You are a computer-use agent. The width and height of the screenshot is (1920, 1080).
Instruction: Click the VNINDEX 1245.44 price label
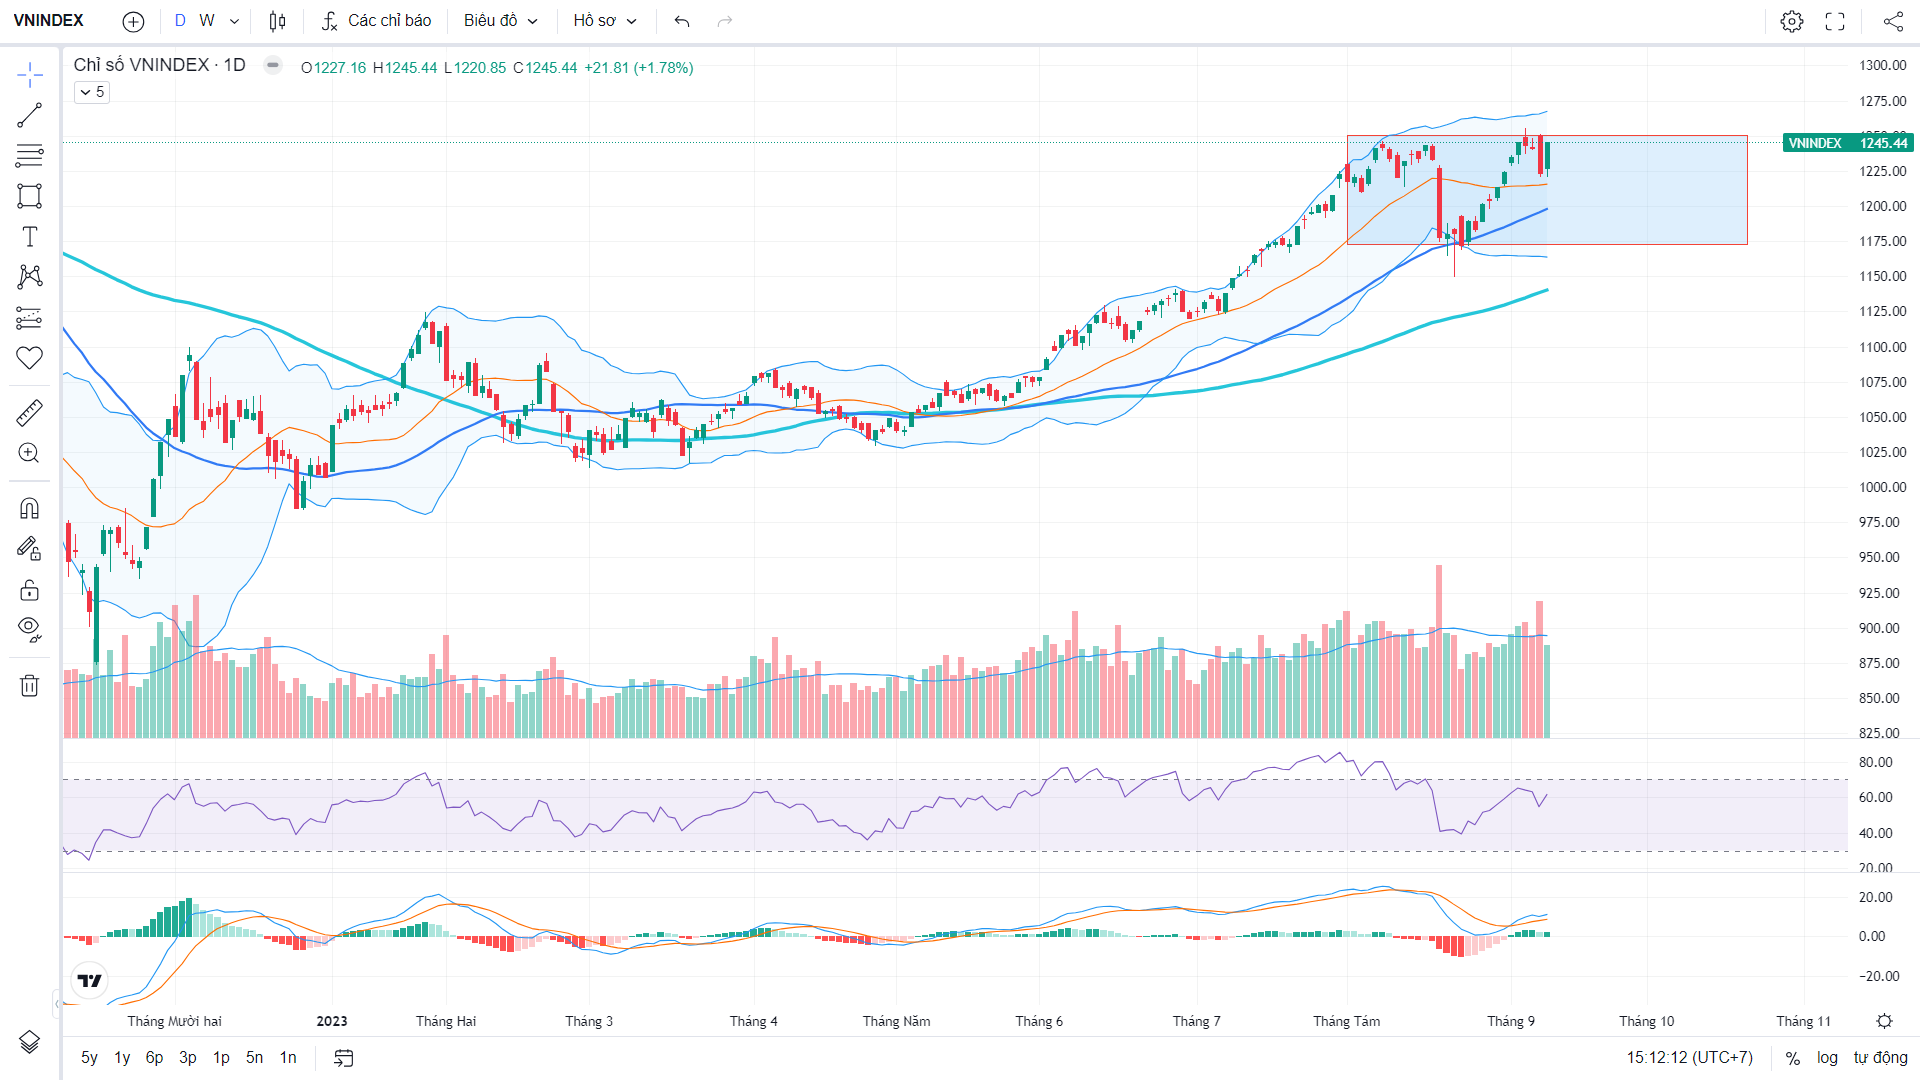(1847, 143)
